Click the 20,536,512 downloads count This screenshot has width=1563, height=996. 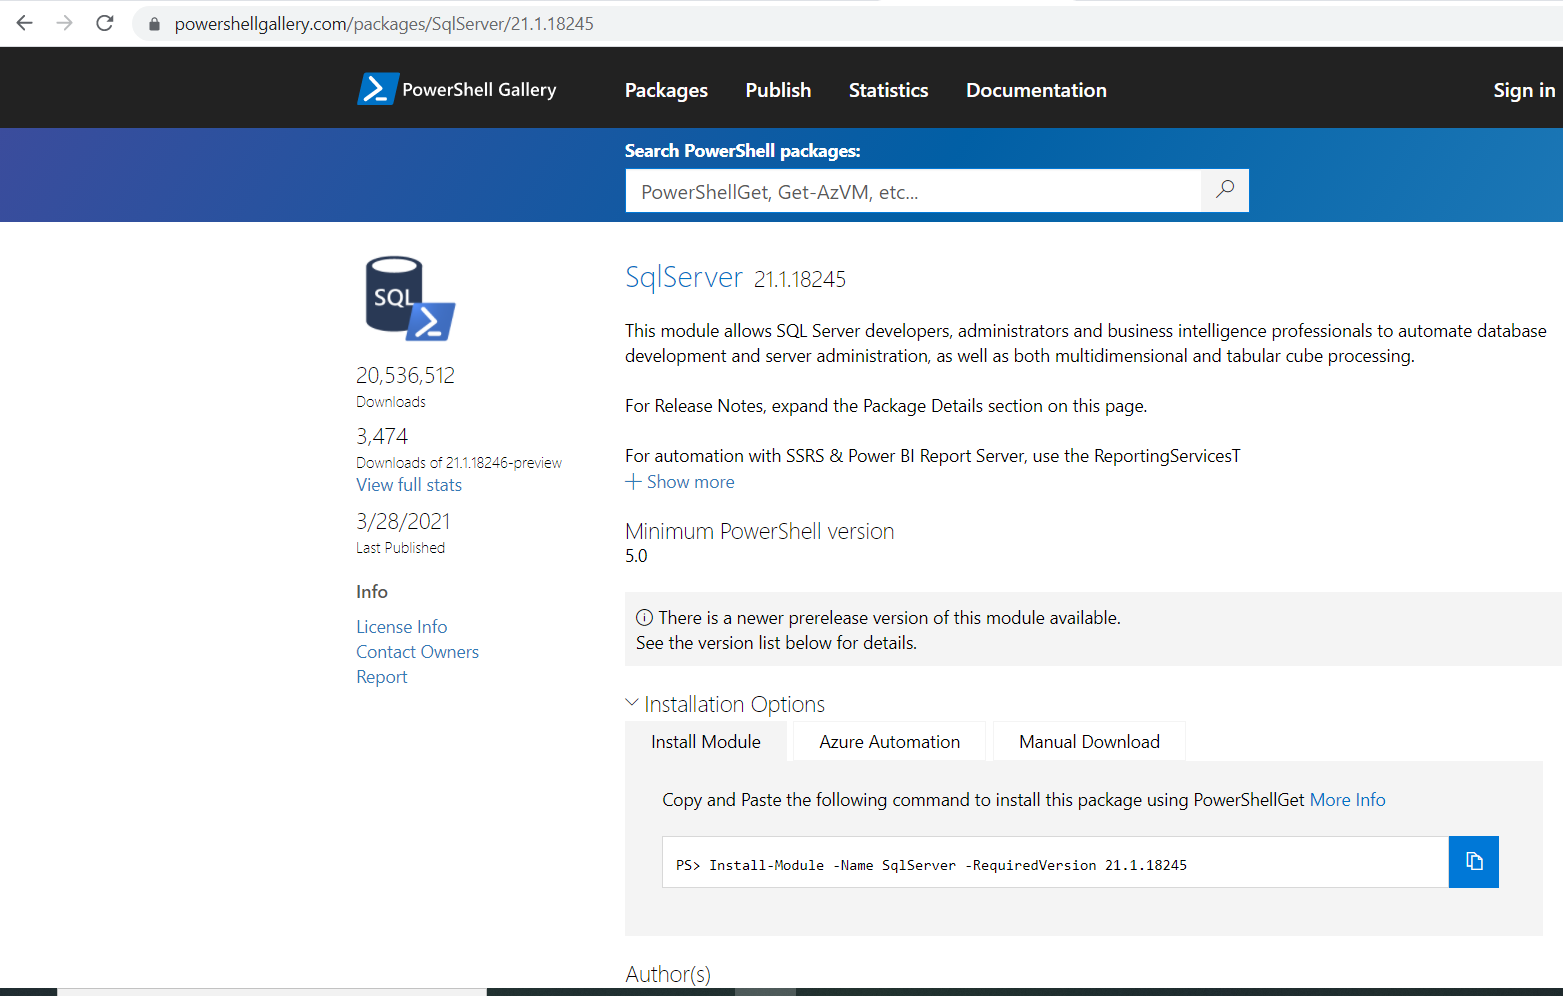click(x=405, y=375)
